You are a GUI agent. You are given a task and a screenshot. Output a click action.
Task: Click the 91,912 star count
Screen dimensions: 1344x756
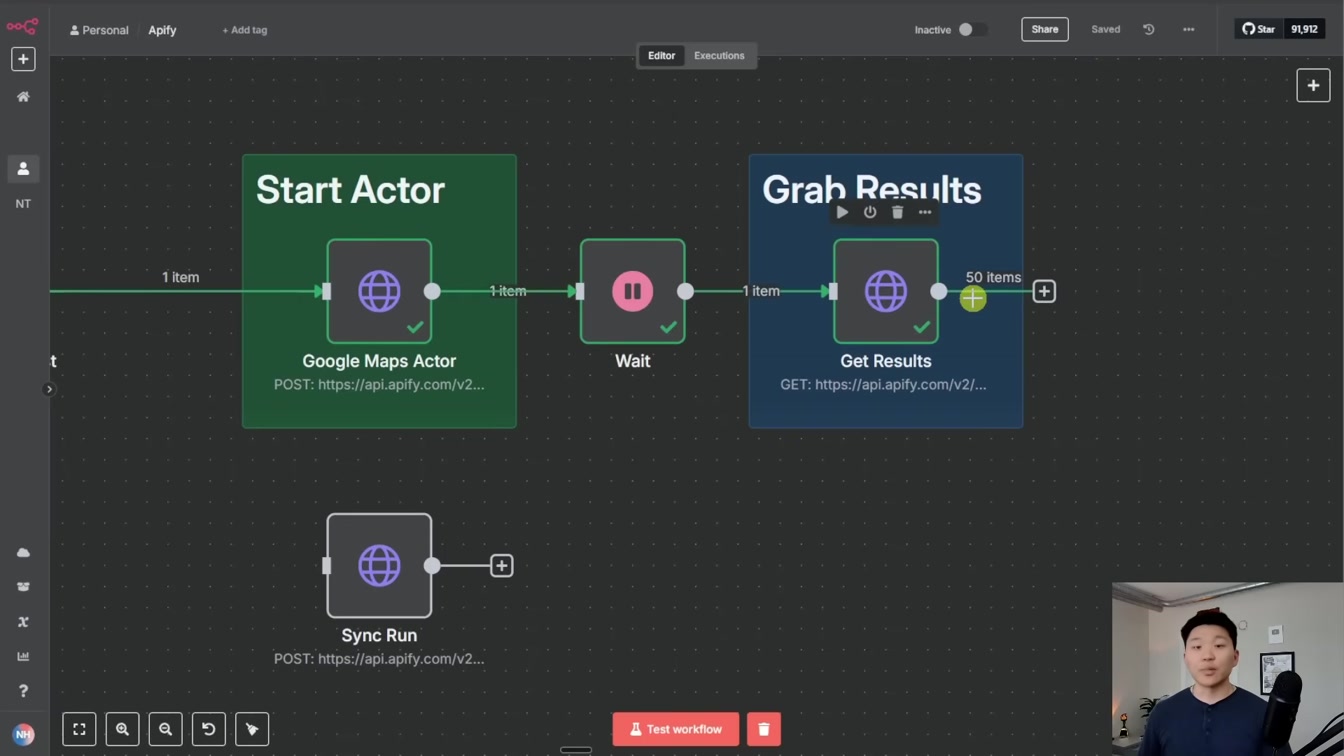pos(1304,30)
